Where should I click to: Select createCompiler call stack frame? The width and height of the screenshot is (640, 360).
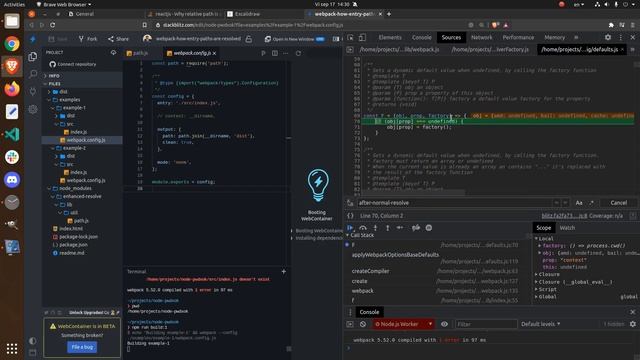(370, 271)
